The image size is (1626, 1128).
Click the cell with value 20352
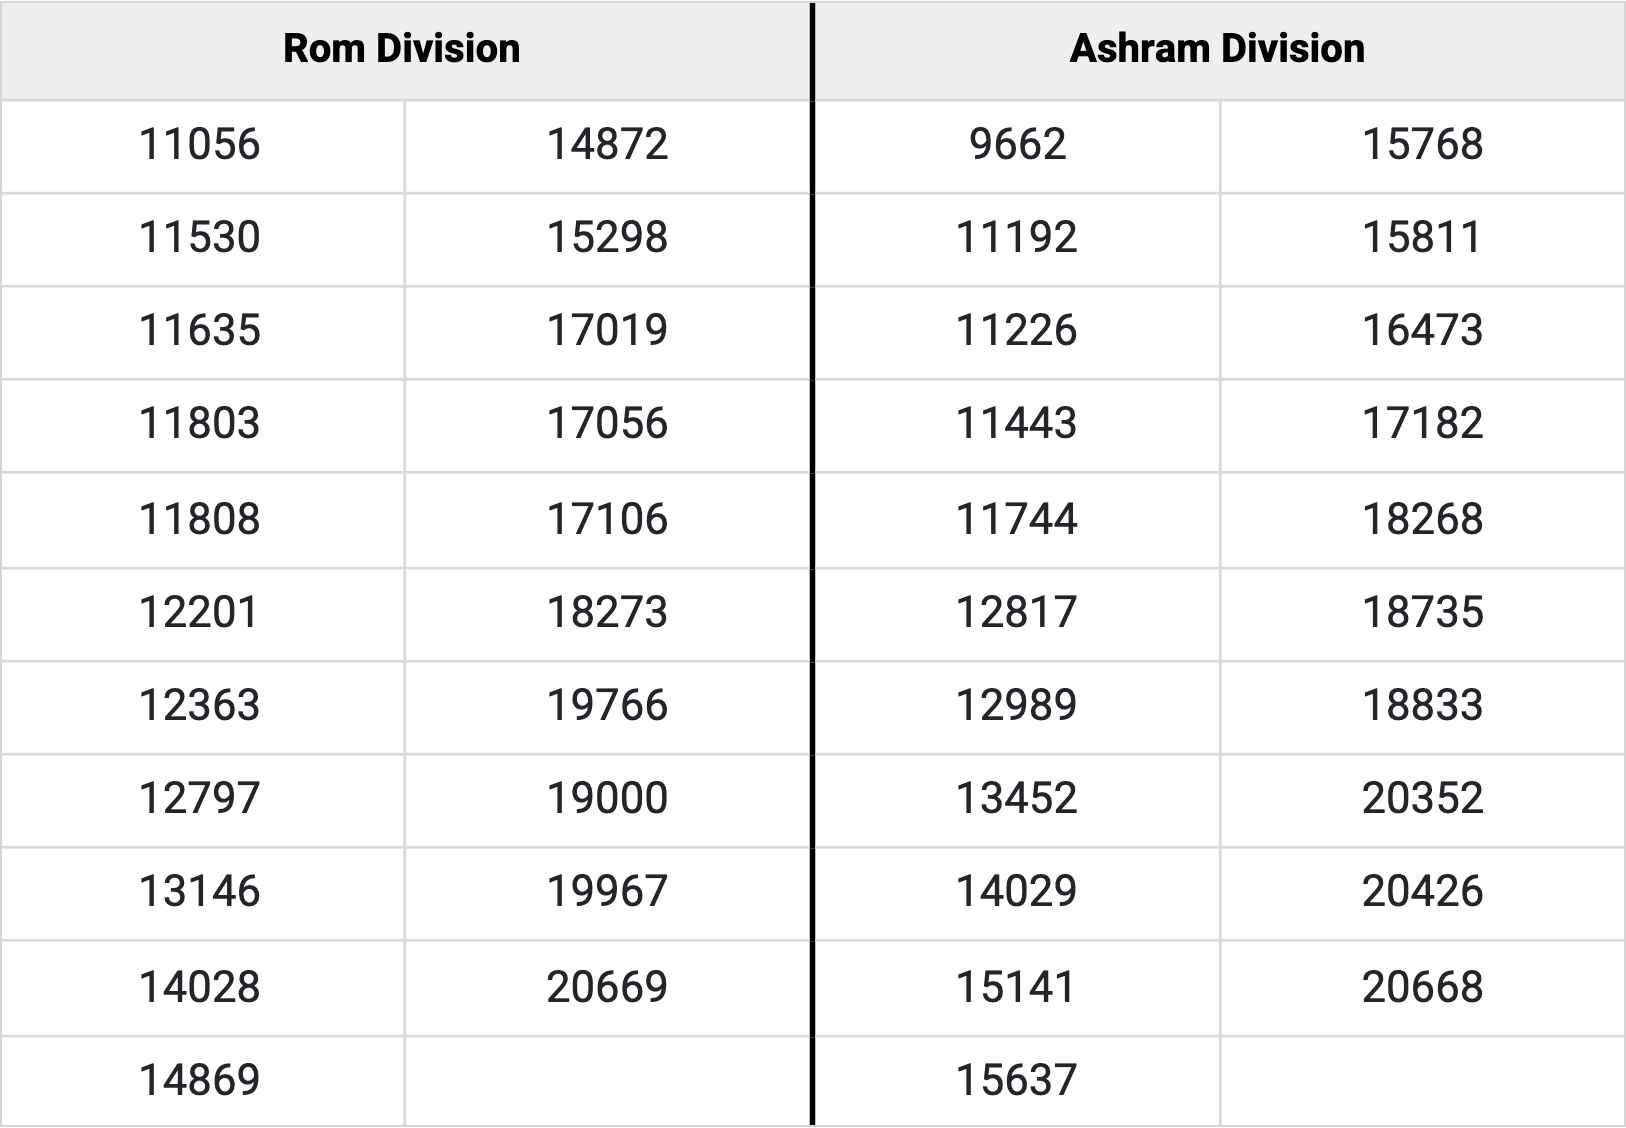(1423, 801)
